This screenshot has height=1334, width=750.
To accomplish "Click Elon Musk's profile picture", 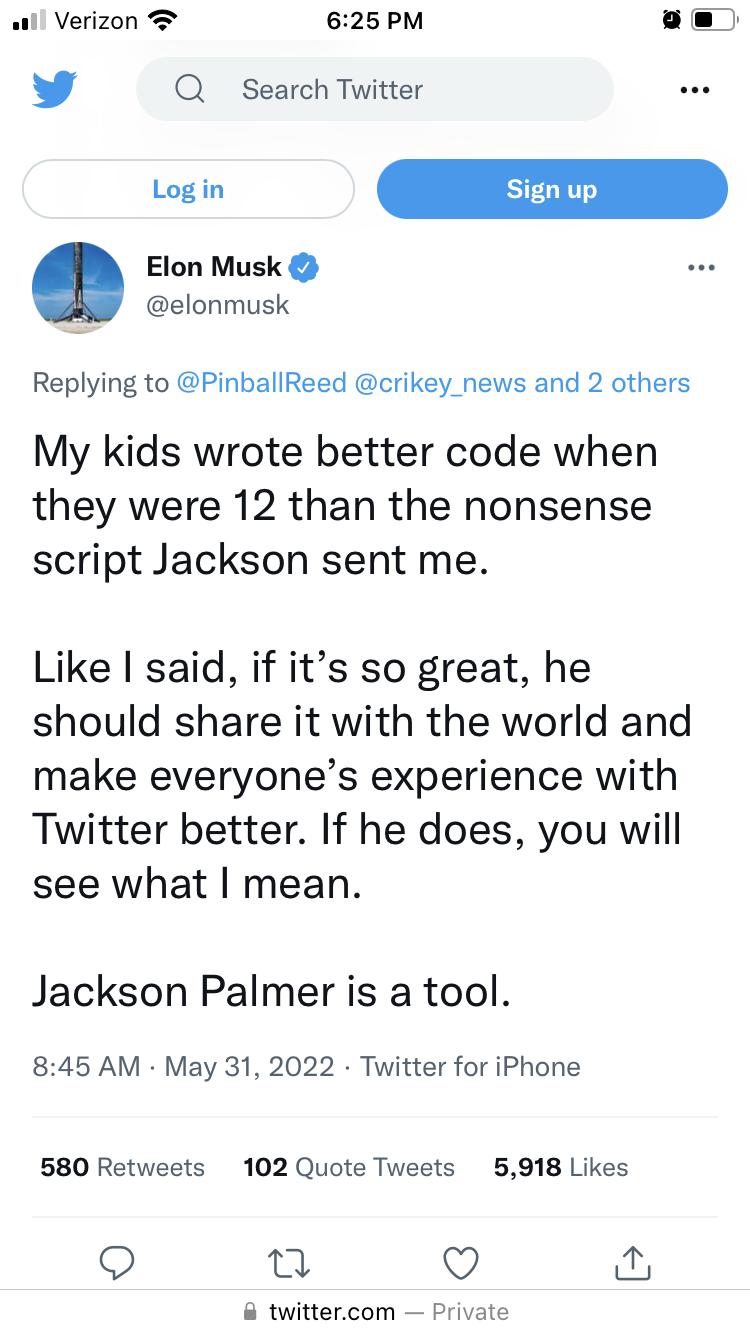I will pyautogui.click(x=78, y=288).
